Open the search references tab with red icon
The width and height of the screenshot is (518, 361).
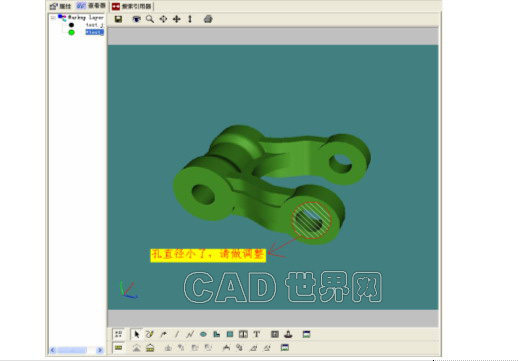point(131,6)
